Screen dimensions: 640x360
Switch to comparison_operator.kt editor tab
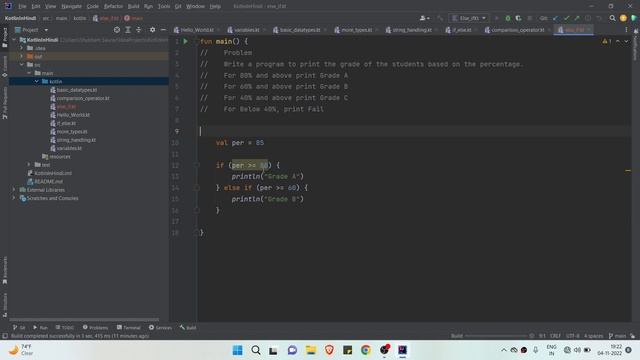518,30
